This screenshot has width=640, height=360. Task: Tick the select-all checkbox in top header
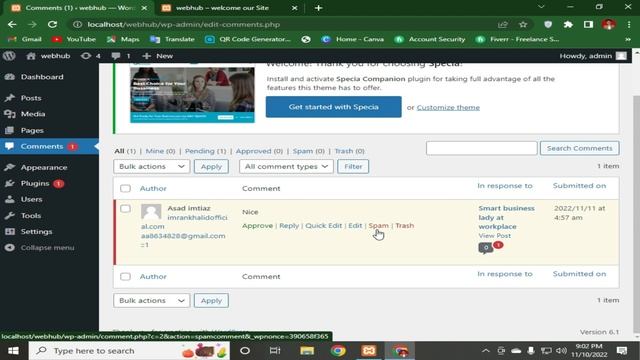125,189
